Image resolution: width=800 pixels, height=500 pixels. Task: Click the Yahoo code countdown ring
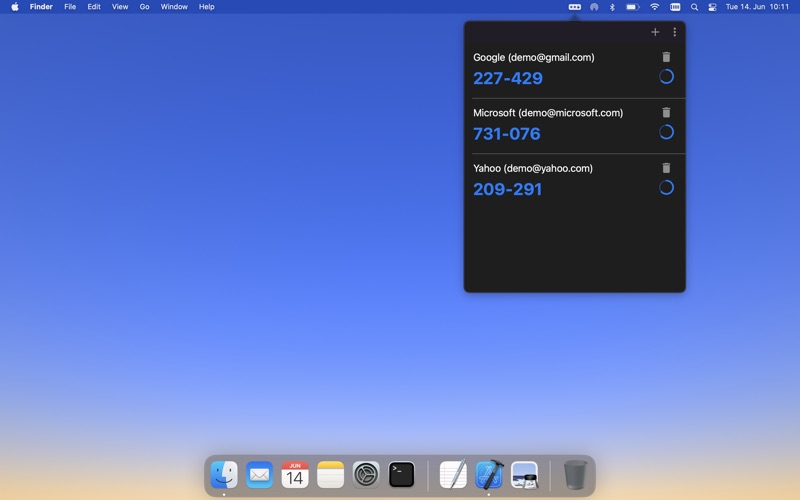[x=666, y=188]
